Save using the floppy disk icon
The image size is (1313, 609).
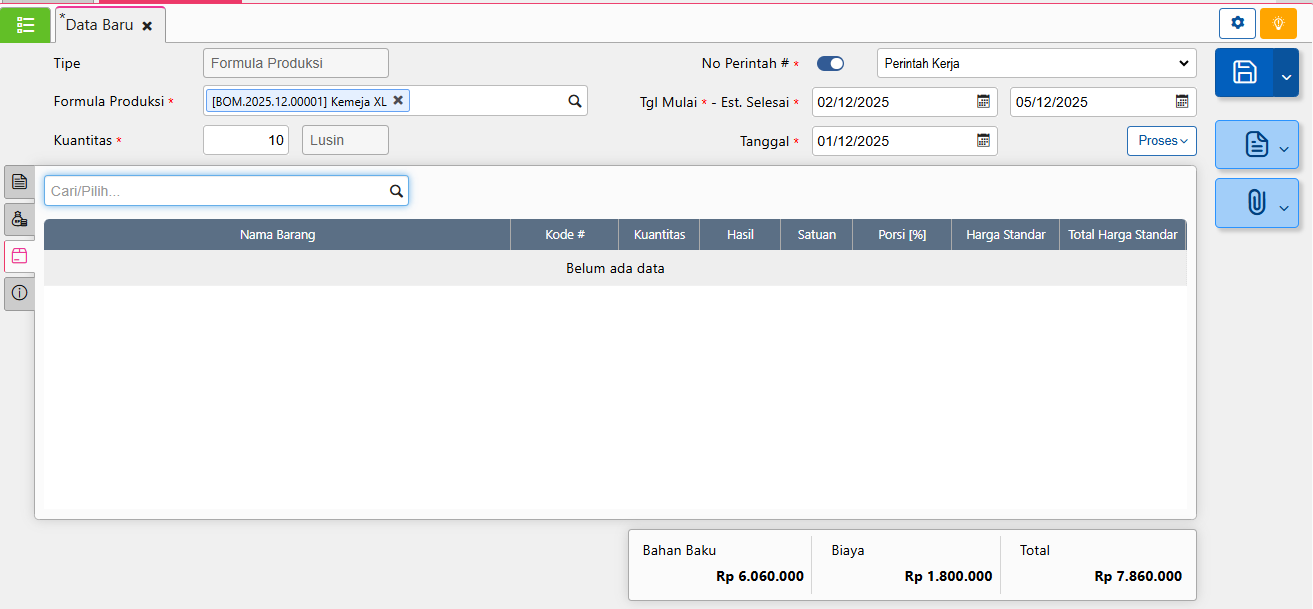pos(1244,72)
